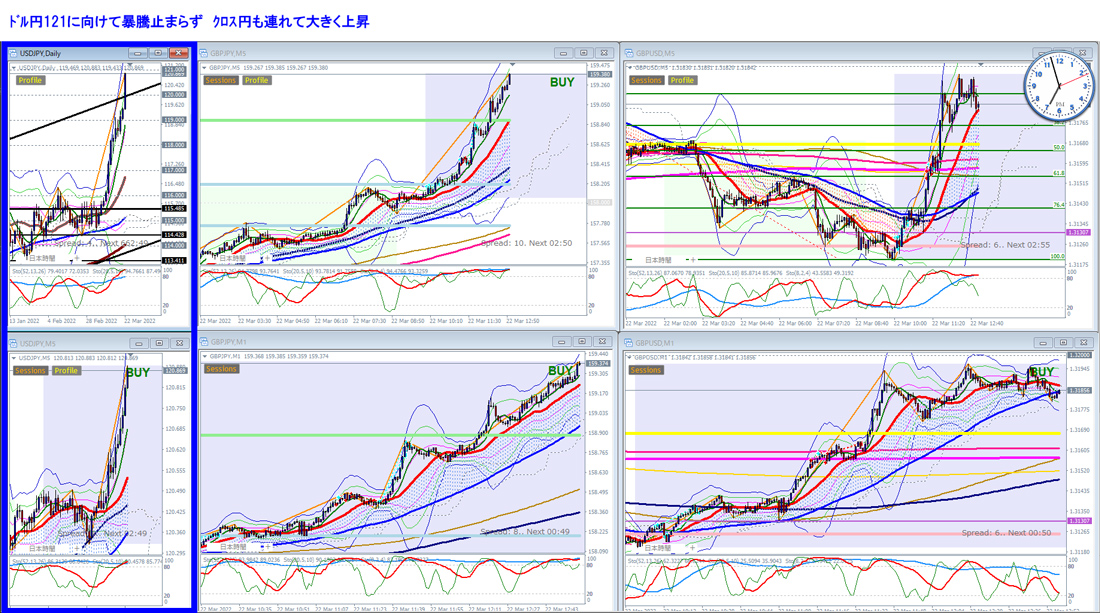Click 'Spread: 6.. Next 02:55' text
Image resolution: width=1100 pixels, height=613 pixels.
click(1005, 245)
